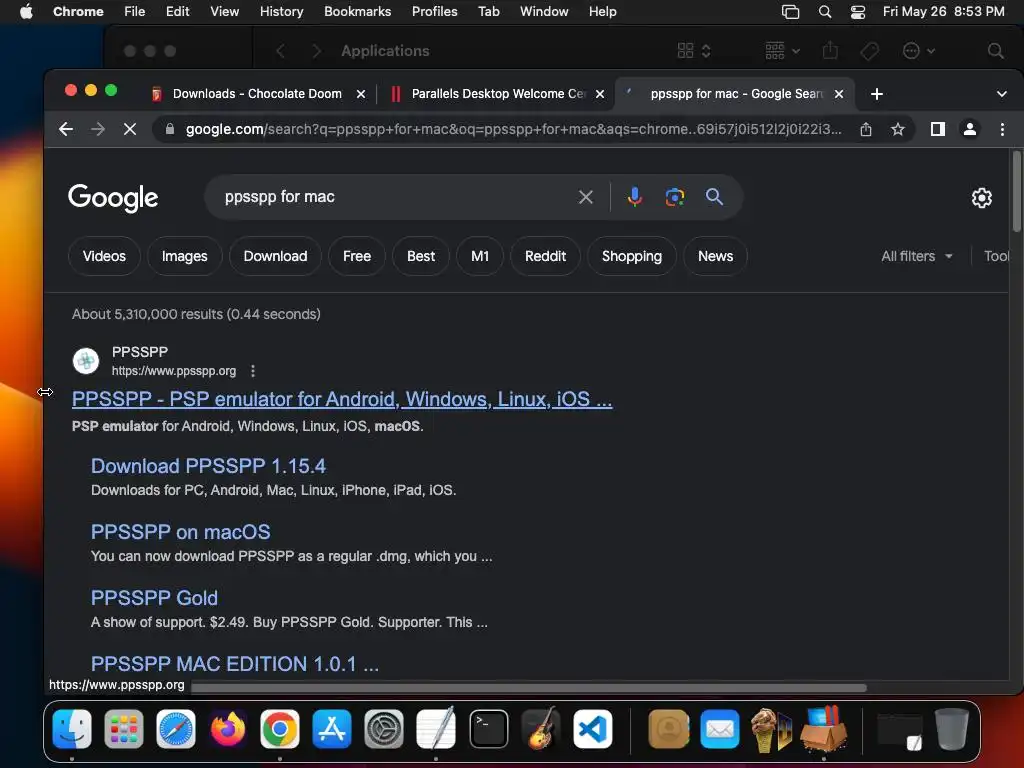Open Spotlight search in menu bar
This screenshot has width=1024, height=768.
pyautogui.click(x=825, y=12)
